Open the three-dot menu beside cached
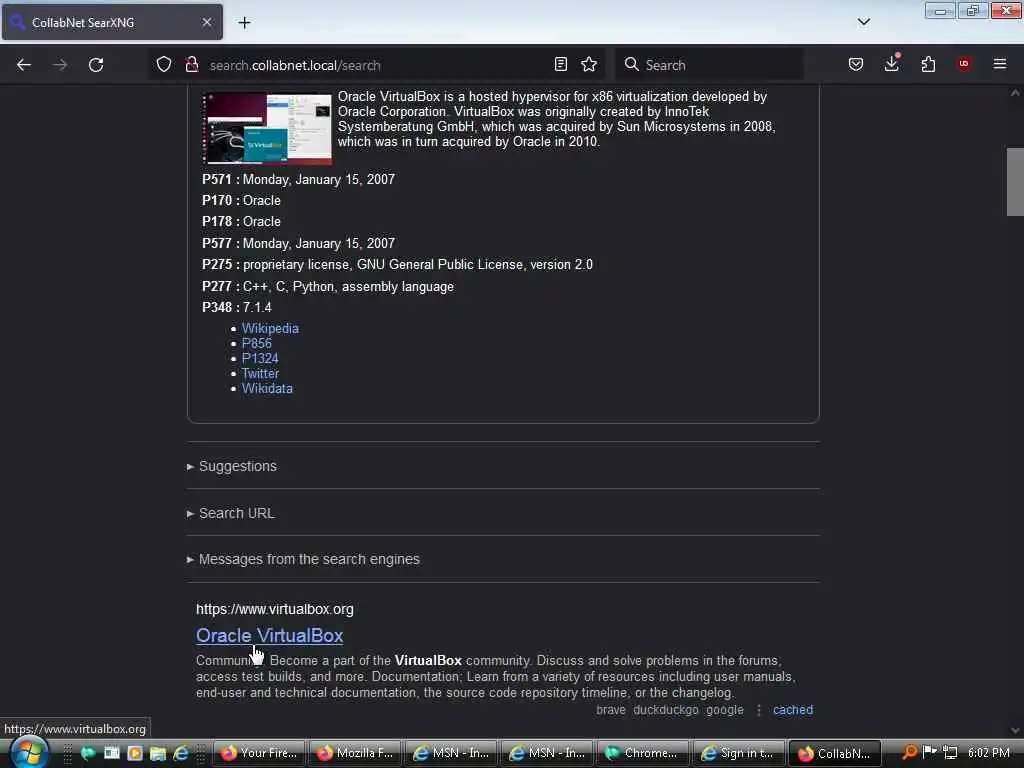1024x768 pixels. point(759,710)
